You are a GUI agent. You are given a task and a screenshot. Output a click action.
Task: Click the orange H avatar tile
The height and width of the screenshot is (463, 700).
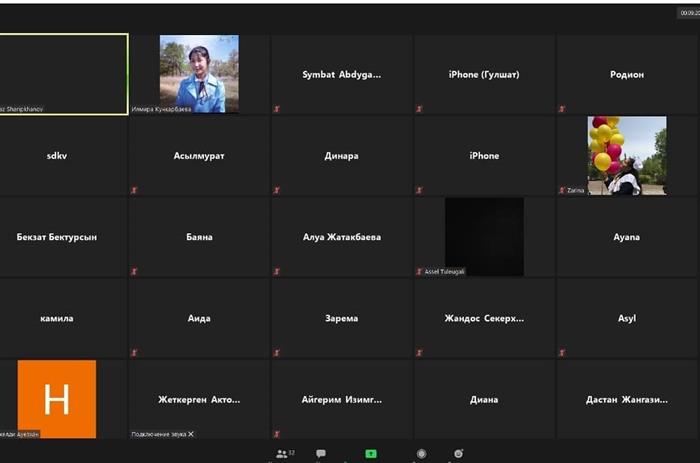(57, 399)
